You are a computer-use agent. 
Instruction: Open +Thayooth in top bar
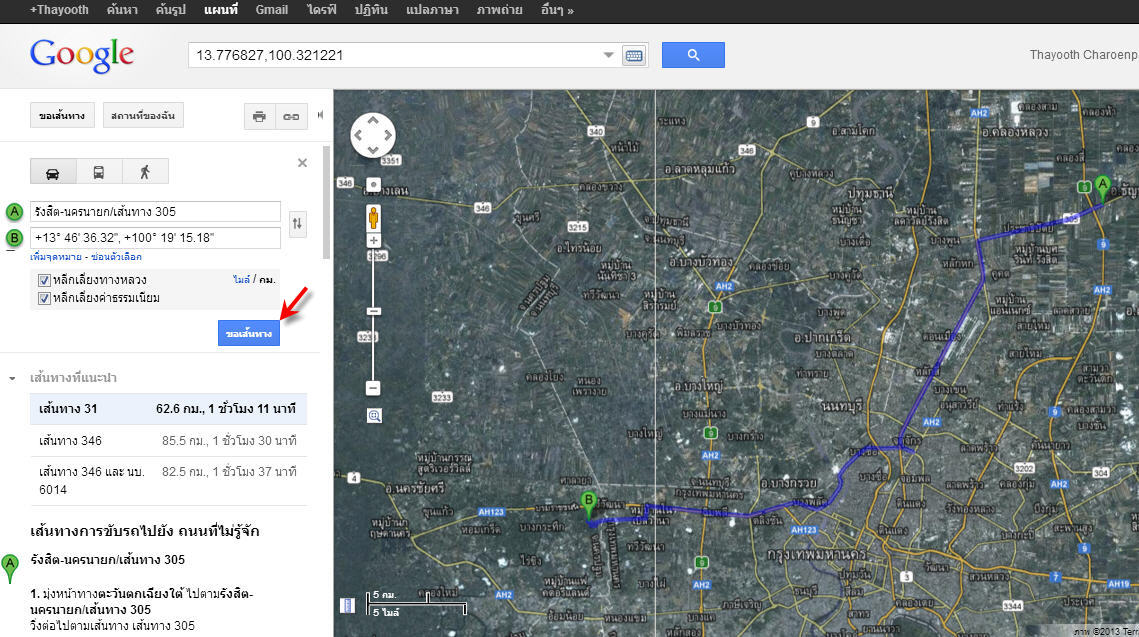coord(59,10)
